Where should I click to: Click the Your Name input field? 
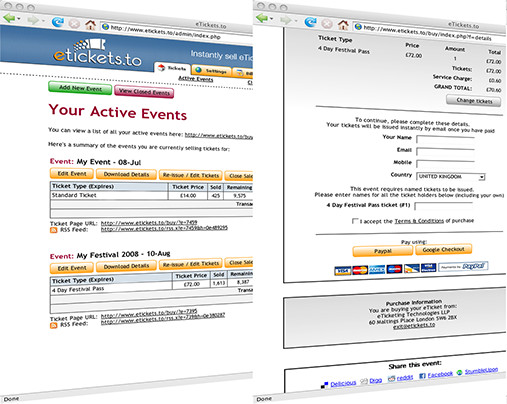pos(445,139)
